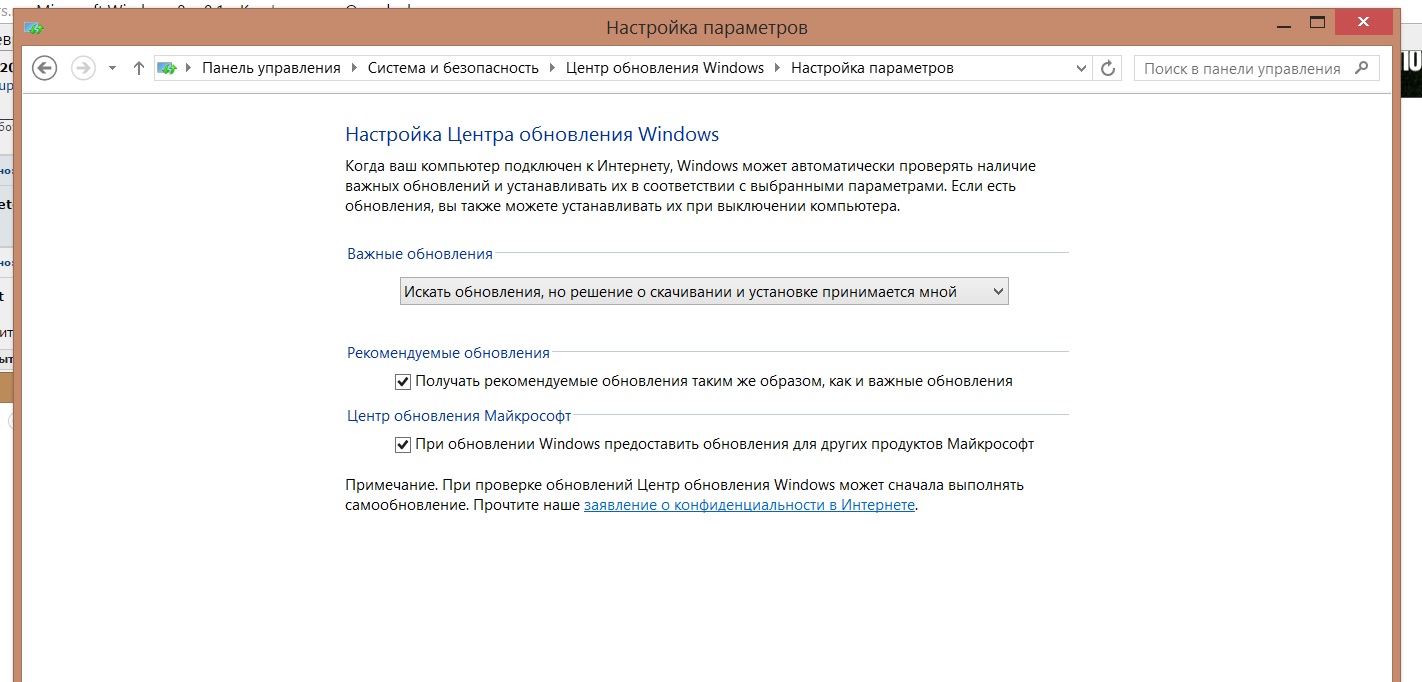Refresh the page with the refresh icon
Viewport: 1422px width, 682px height.
click(x=1108, y=68)
